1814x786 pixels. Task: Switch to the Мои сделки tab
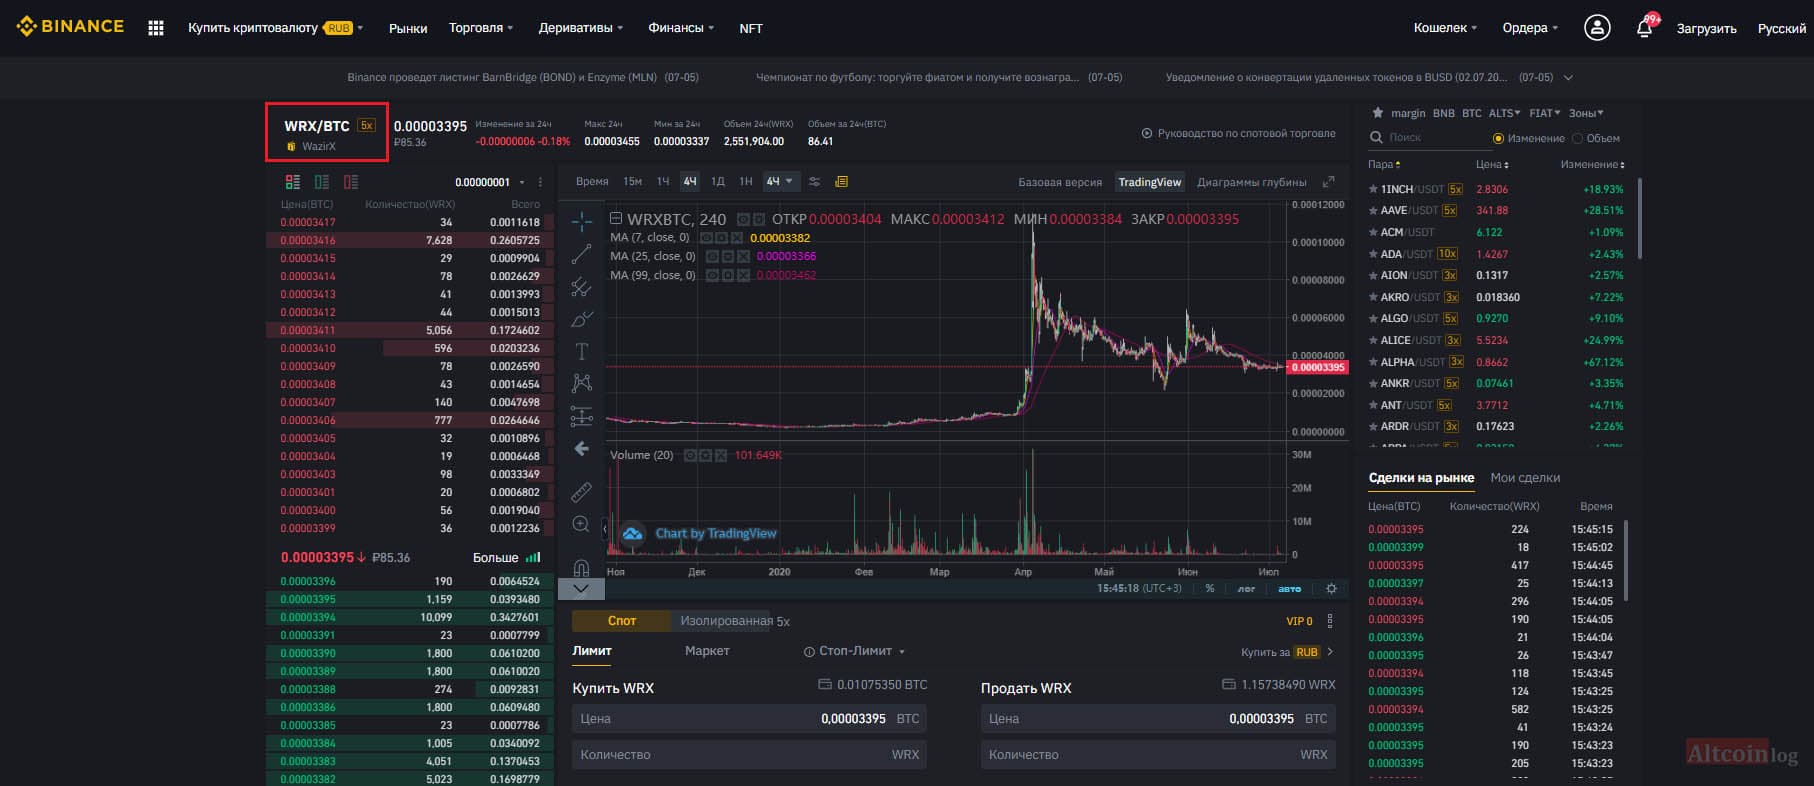(1525, 478)
